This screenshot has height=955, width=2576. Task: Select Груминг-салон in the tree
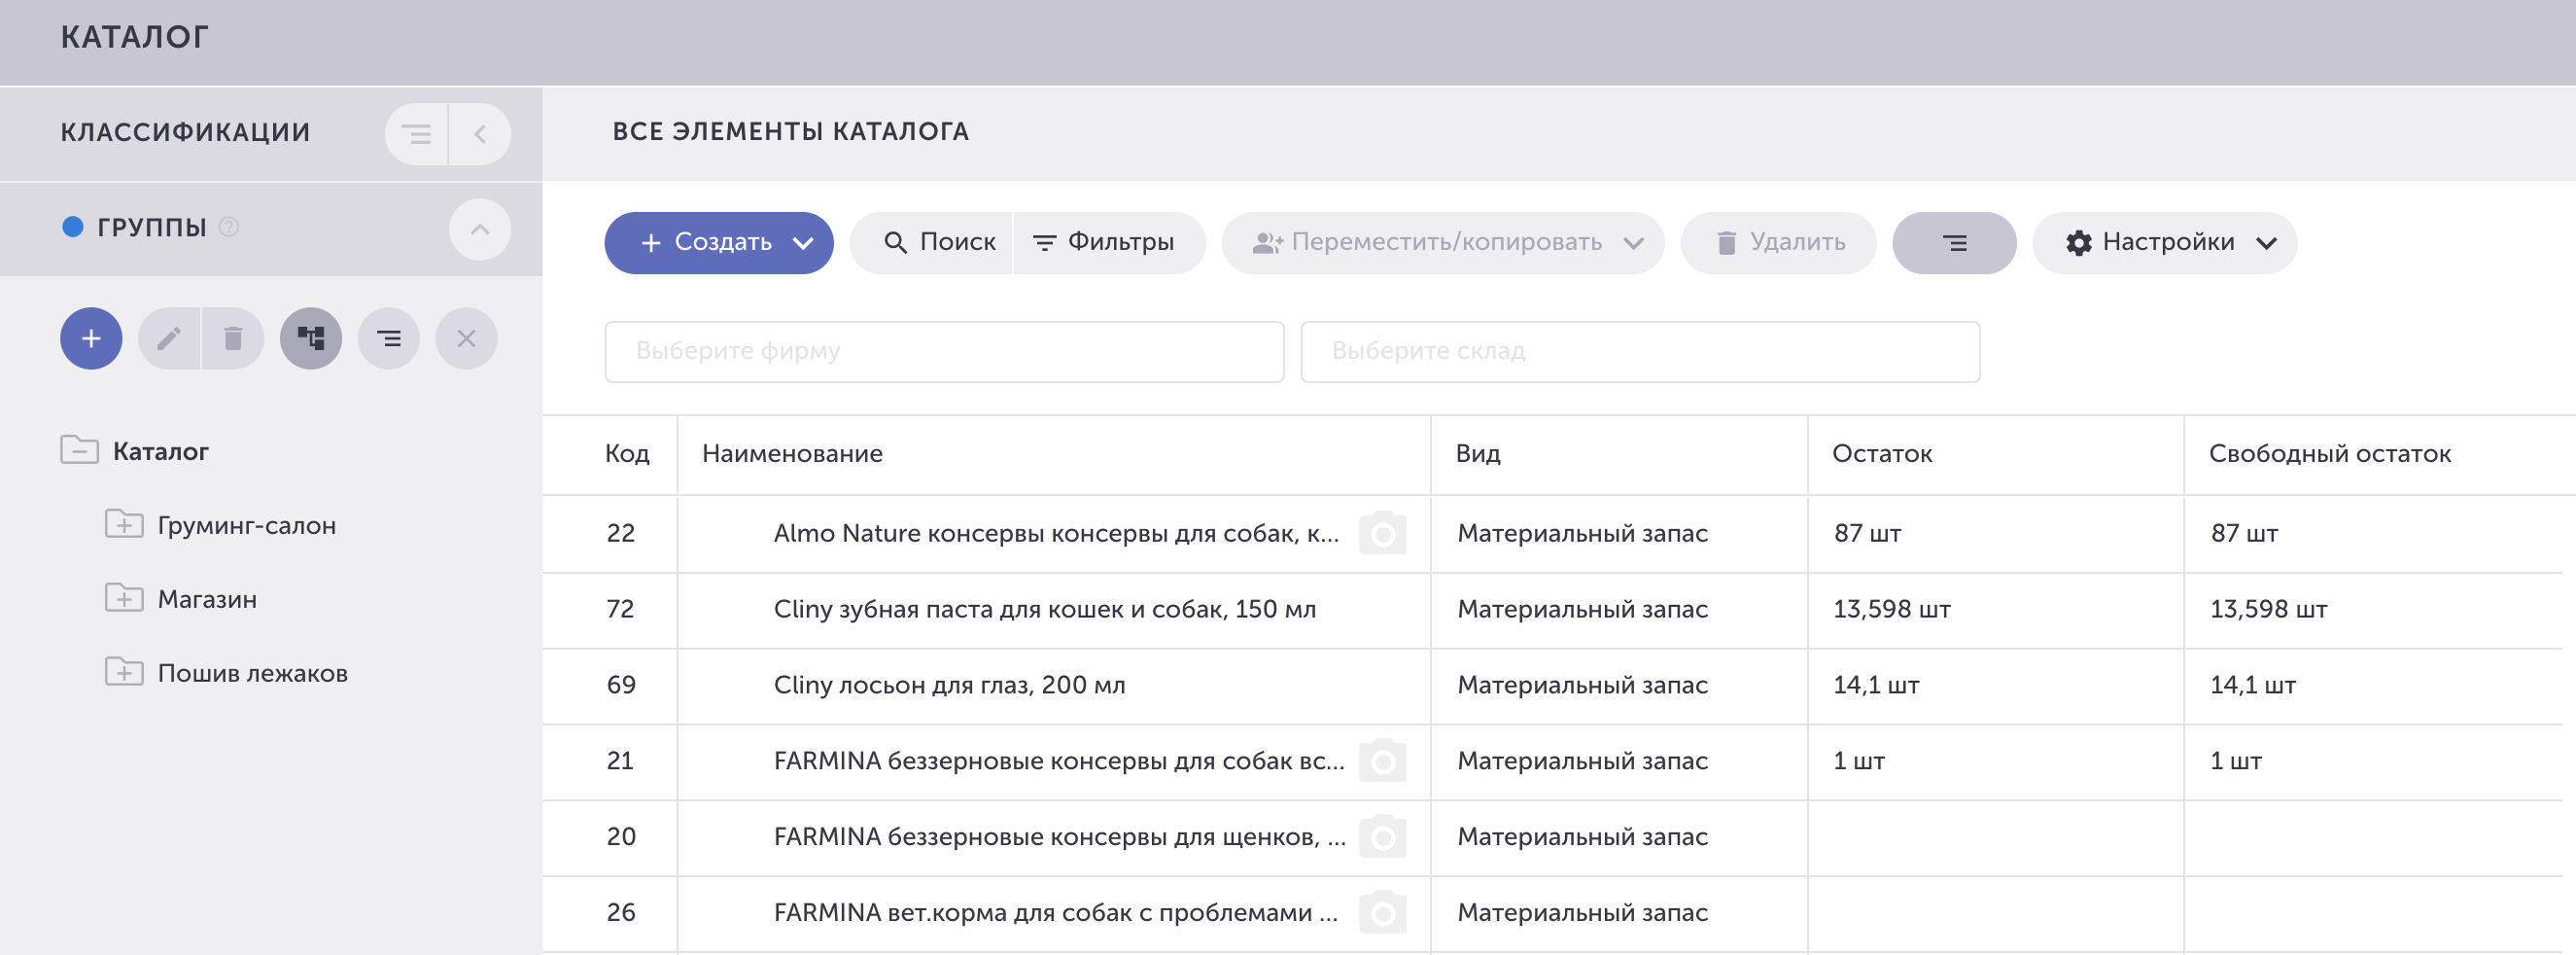[x=247, y=525]
